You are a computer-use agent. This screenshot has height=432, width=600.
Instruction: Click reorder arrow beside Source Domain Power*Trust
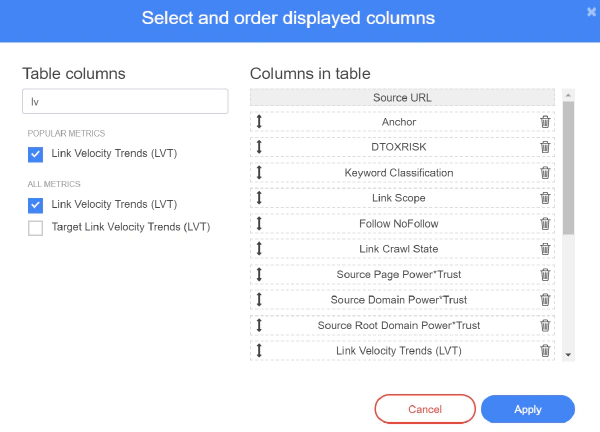(x=259, y=300)
